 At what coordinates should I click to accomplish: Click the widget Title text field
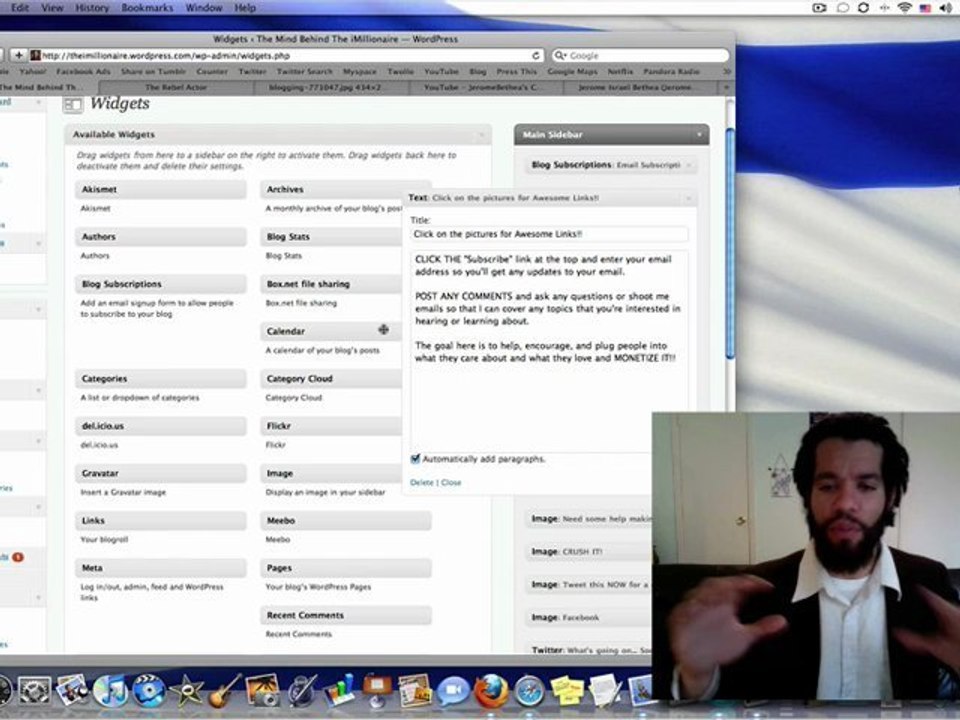[549, 234]
